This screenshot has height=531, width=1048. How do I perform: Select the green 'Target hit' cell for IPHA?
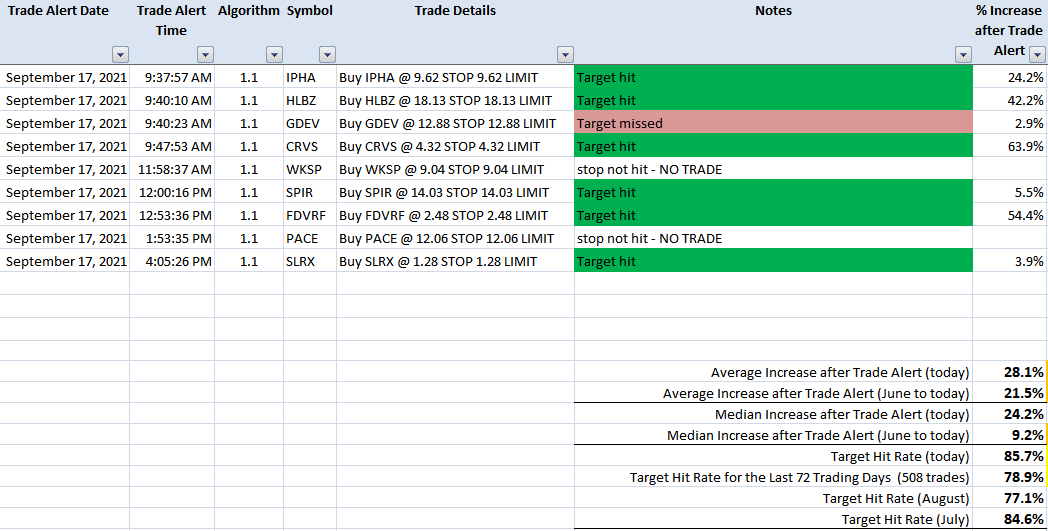click(x=773, y=78)
